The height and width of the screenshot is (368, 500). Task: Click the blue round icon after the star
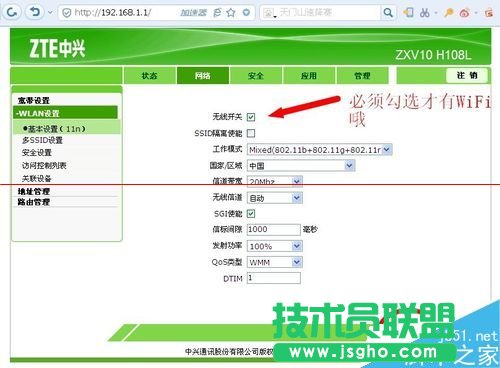[246, 13]
